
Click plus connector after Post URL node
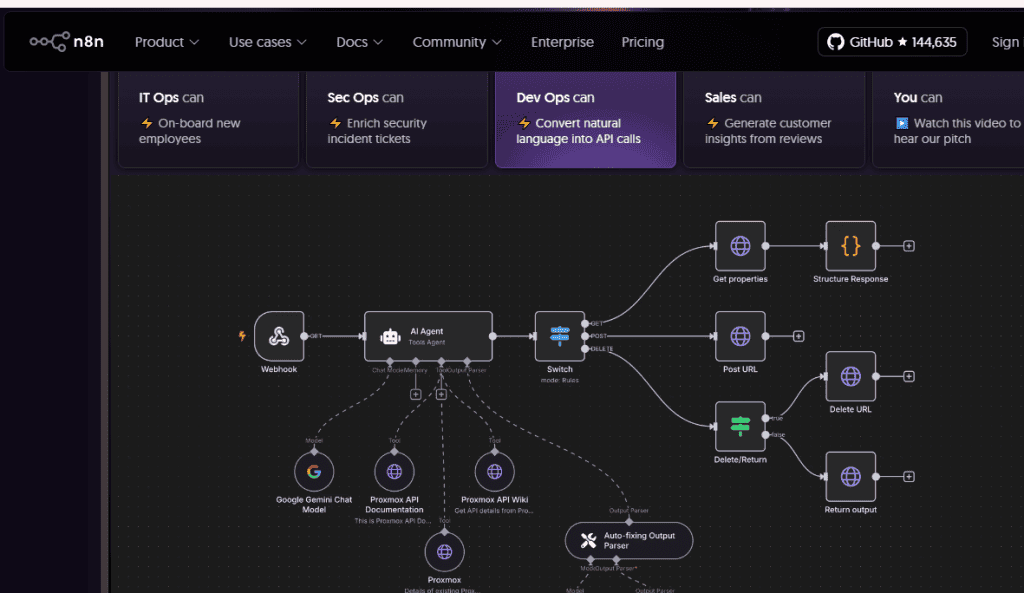pos(798,336)
